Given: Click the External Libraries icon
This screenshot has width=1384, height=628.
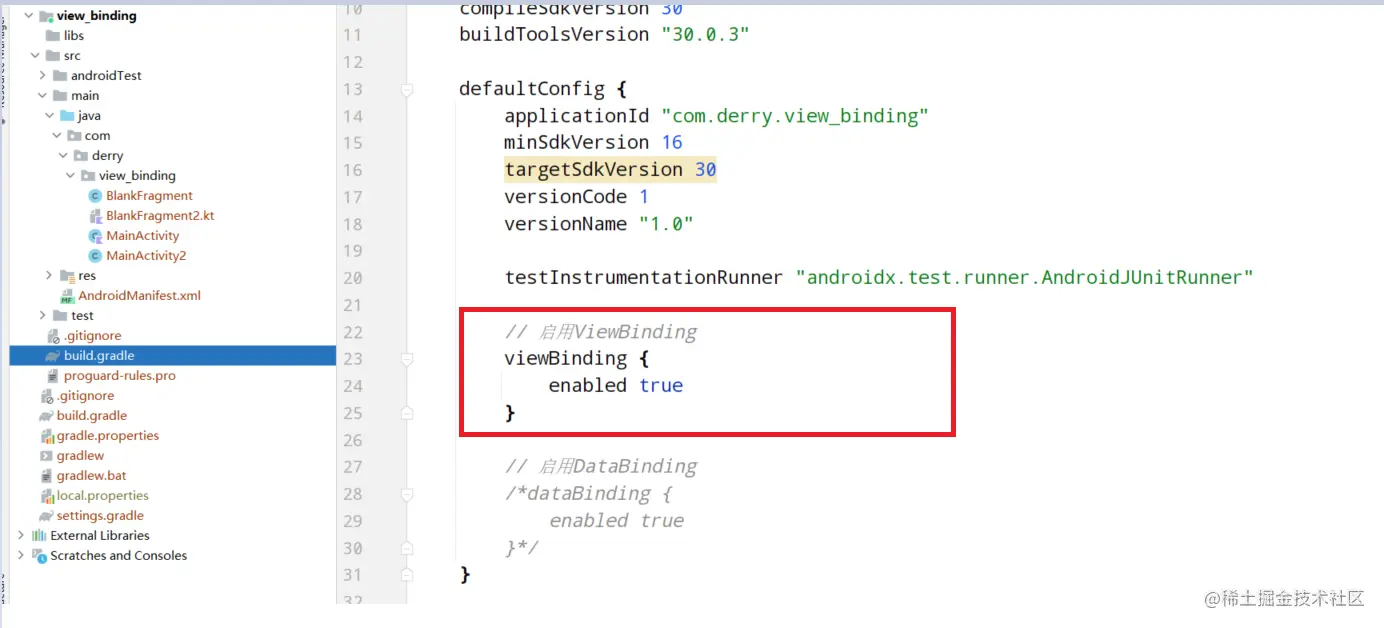Looking at the screenshot, I should coord(39,536).
